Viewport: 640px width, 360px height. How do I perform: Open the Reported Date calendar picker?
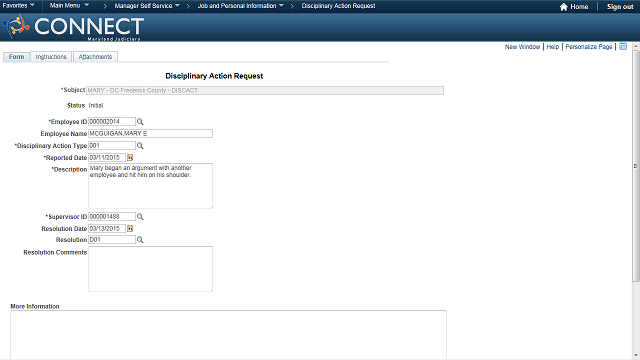coord(130,158)
